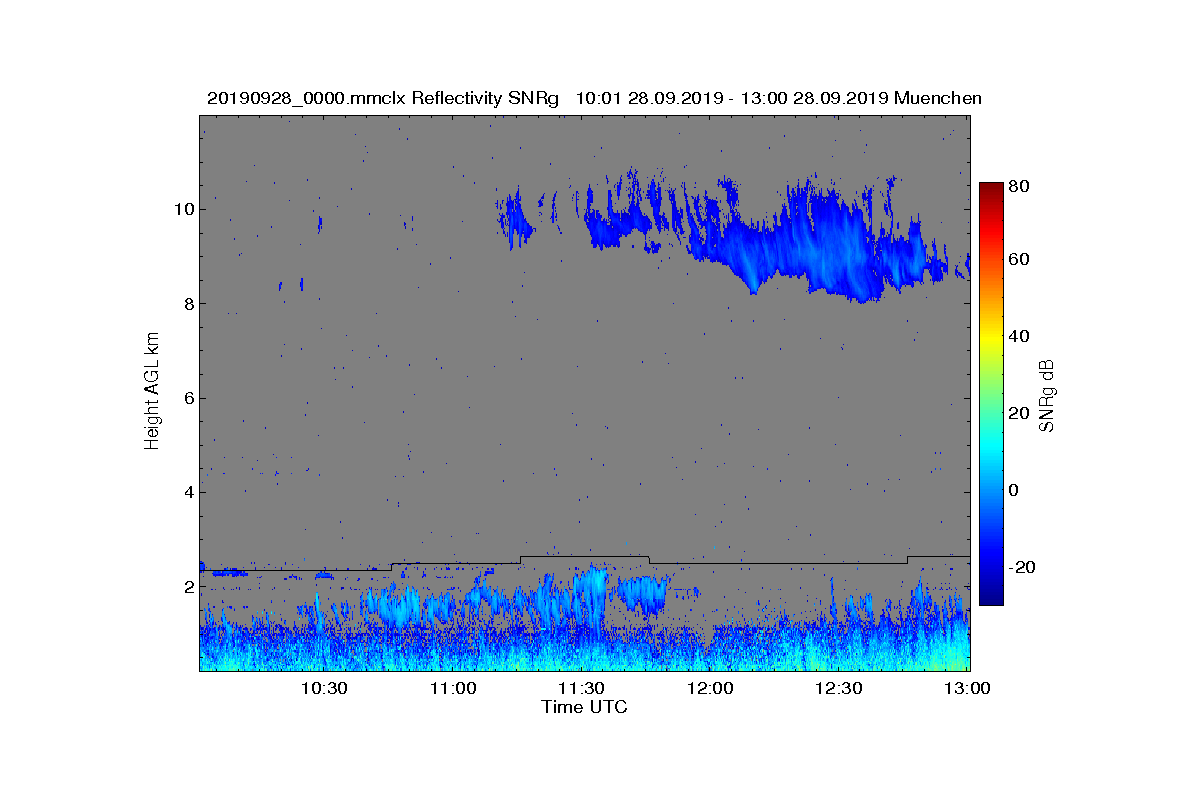Click the 12:30 time tick label

(839, 688)
